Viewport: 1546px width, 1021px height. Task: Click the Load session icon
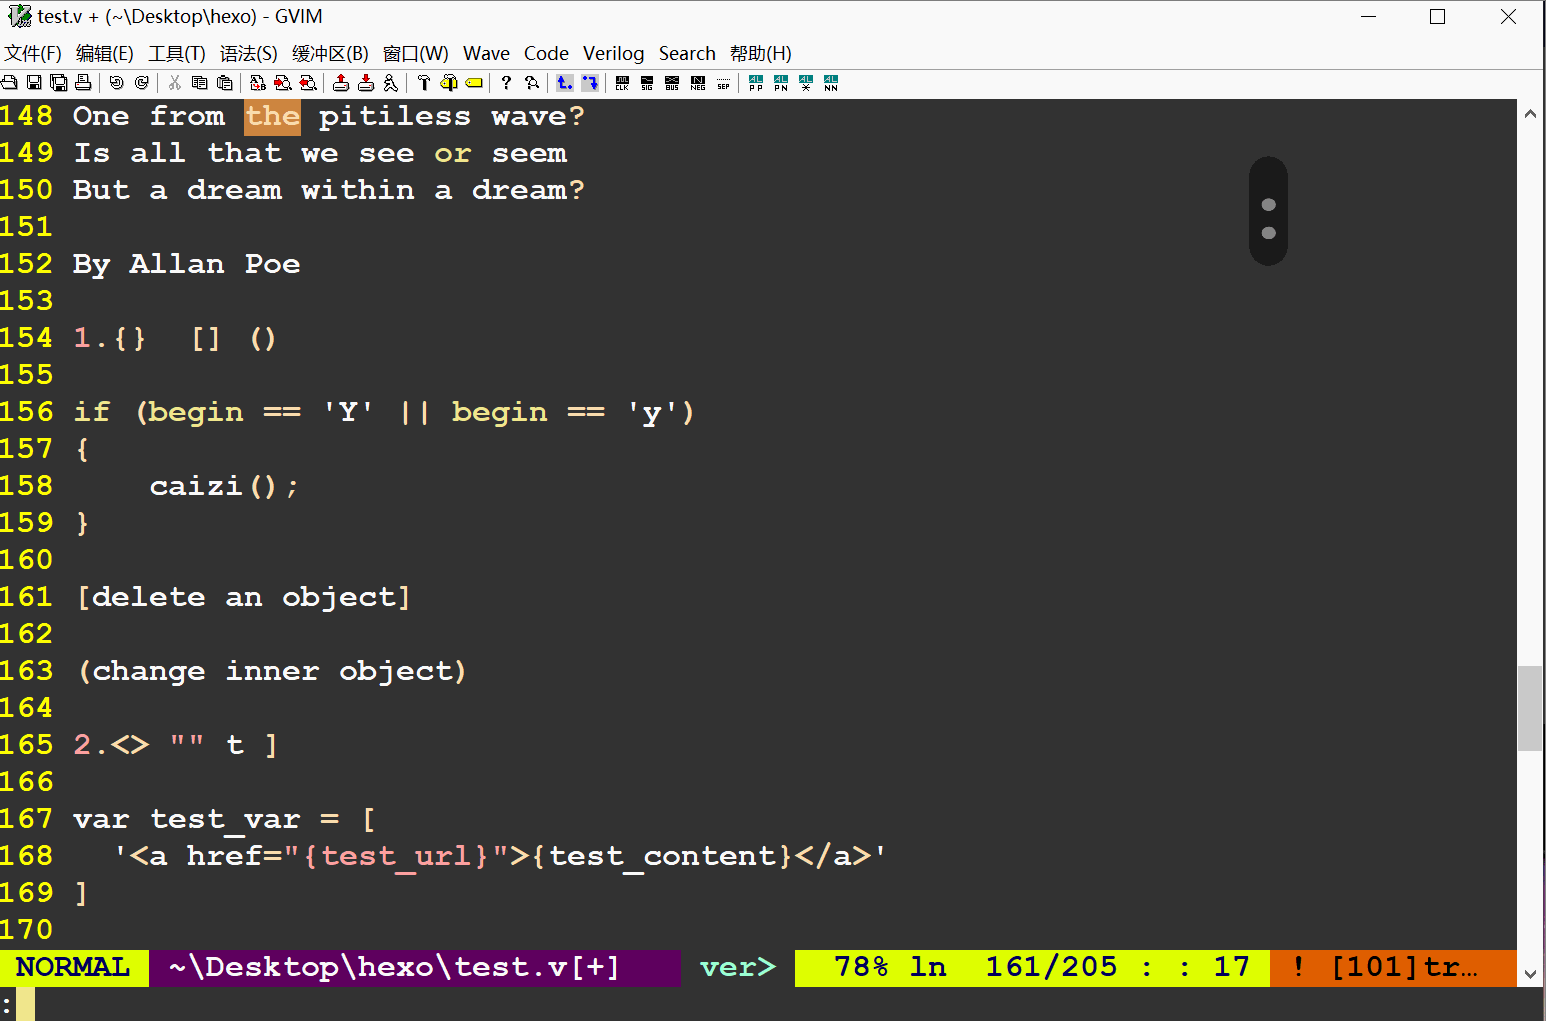tap(341, 83)
